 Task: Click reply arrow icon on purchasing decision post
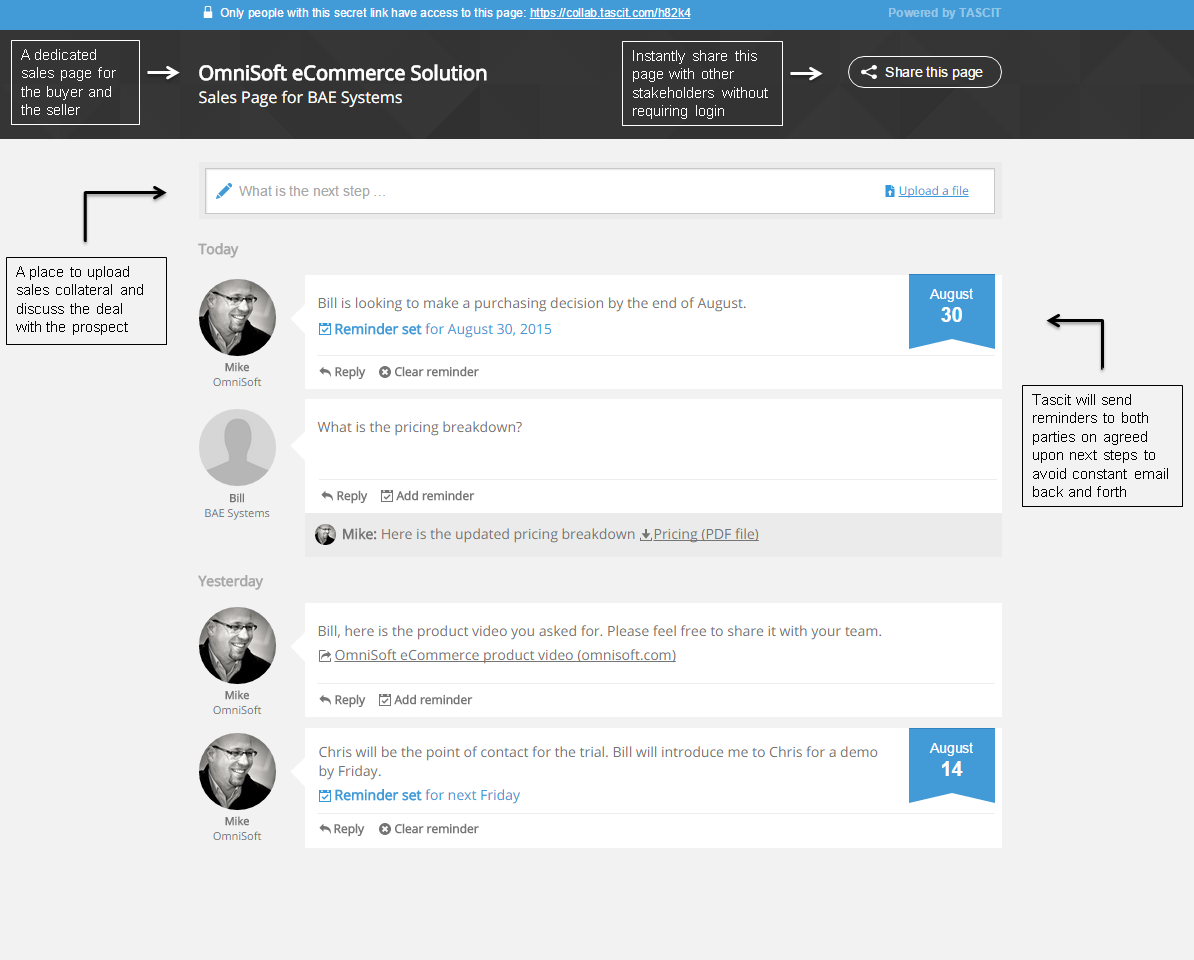pyautogui.click(x=325, y=372)
